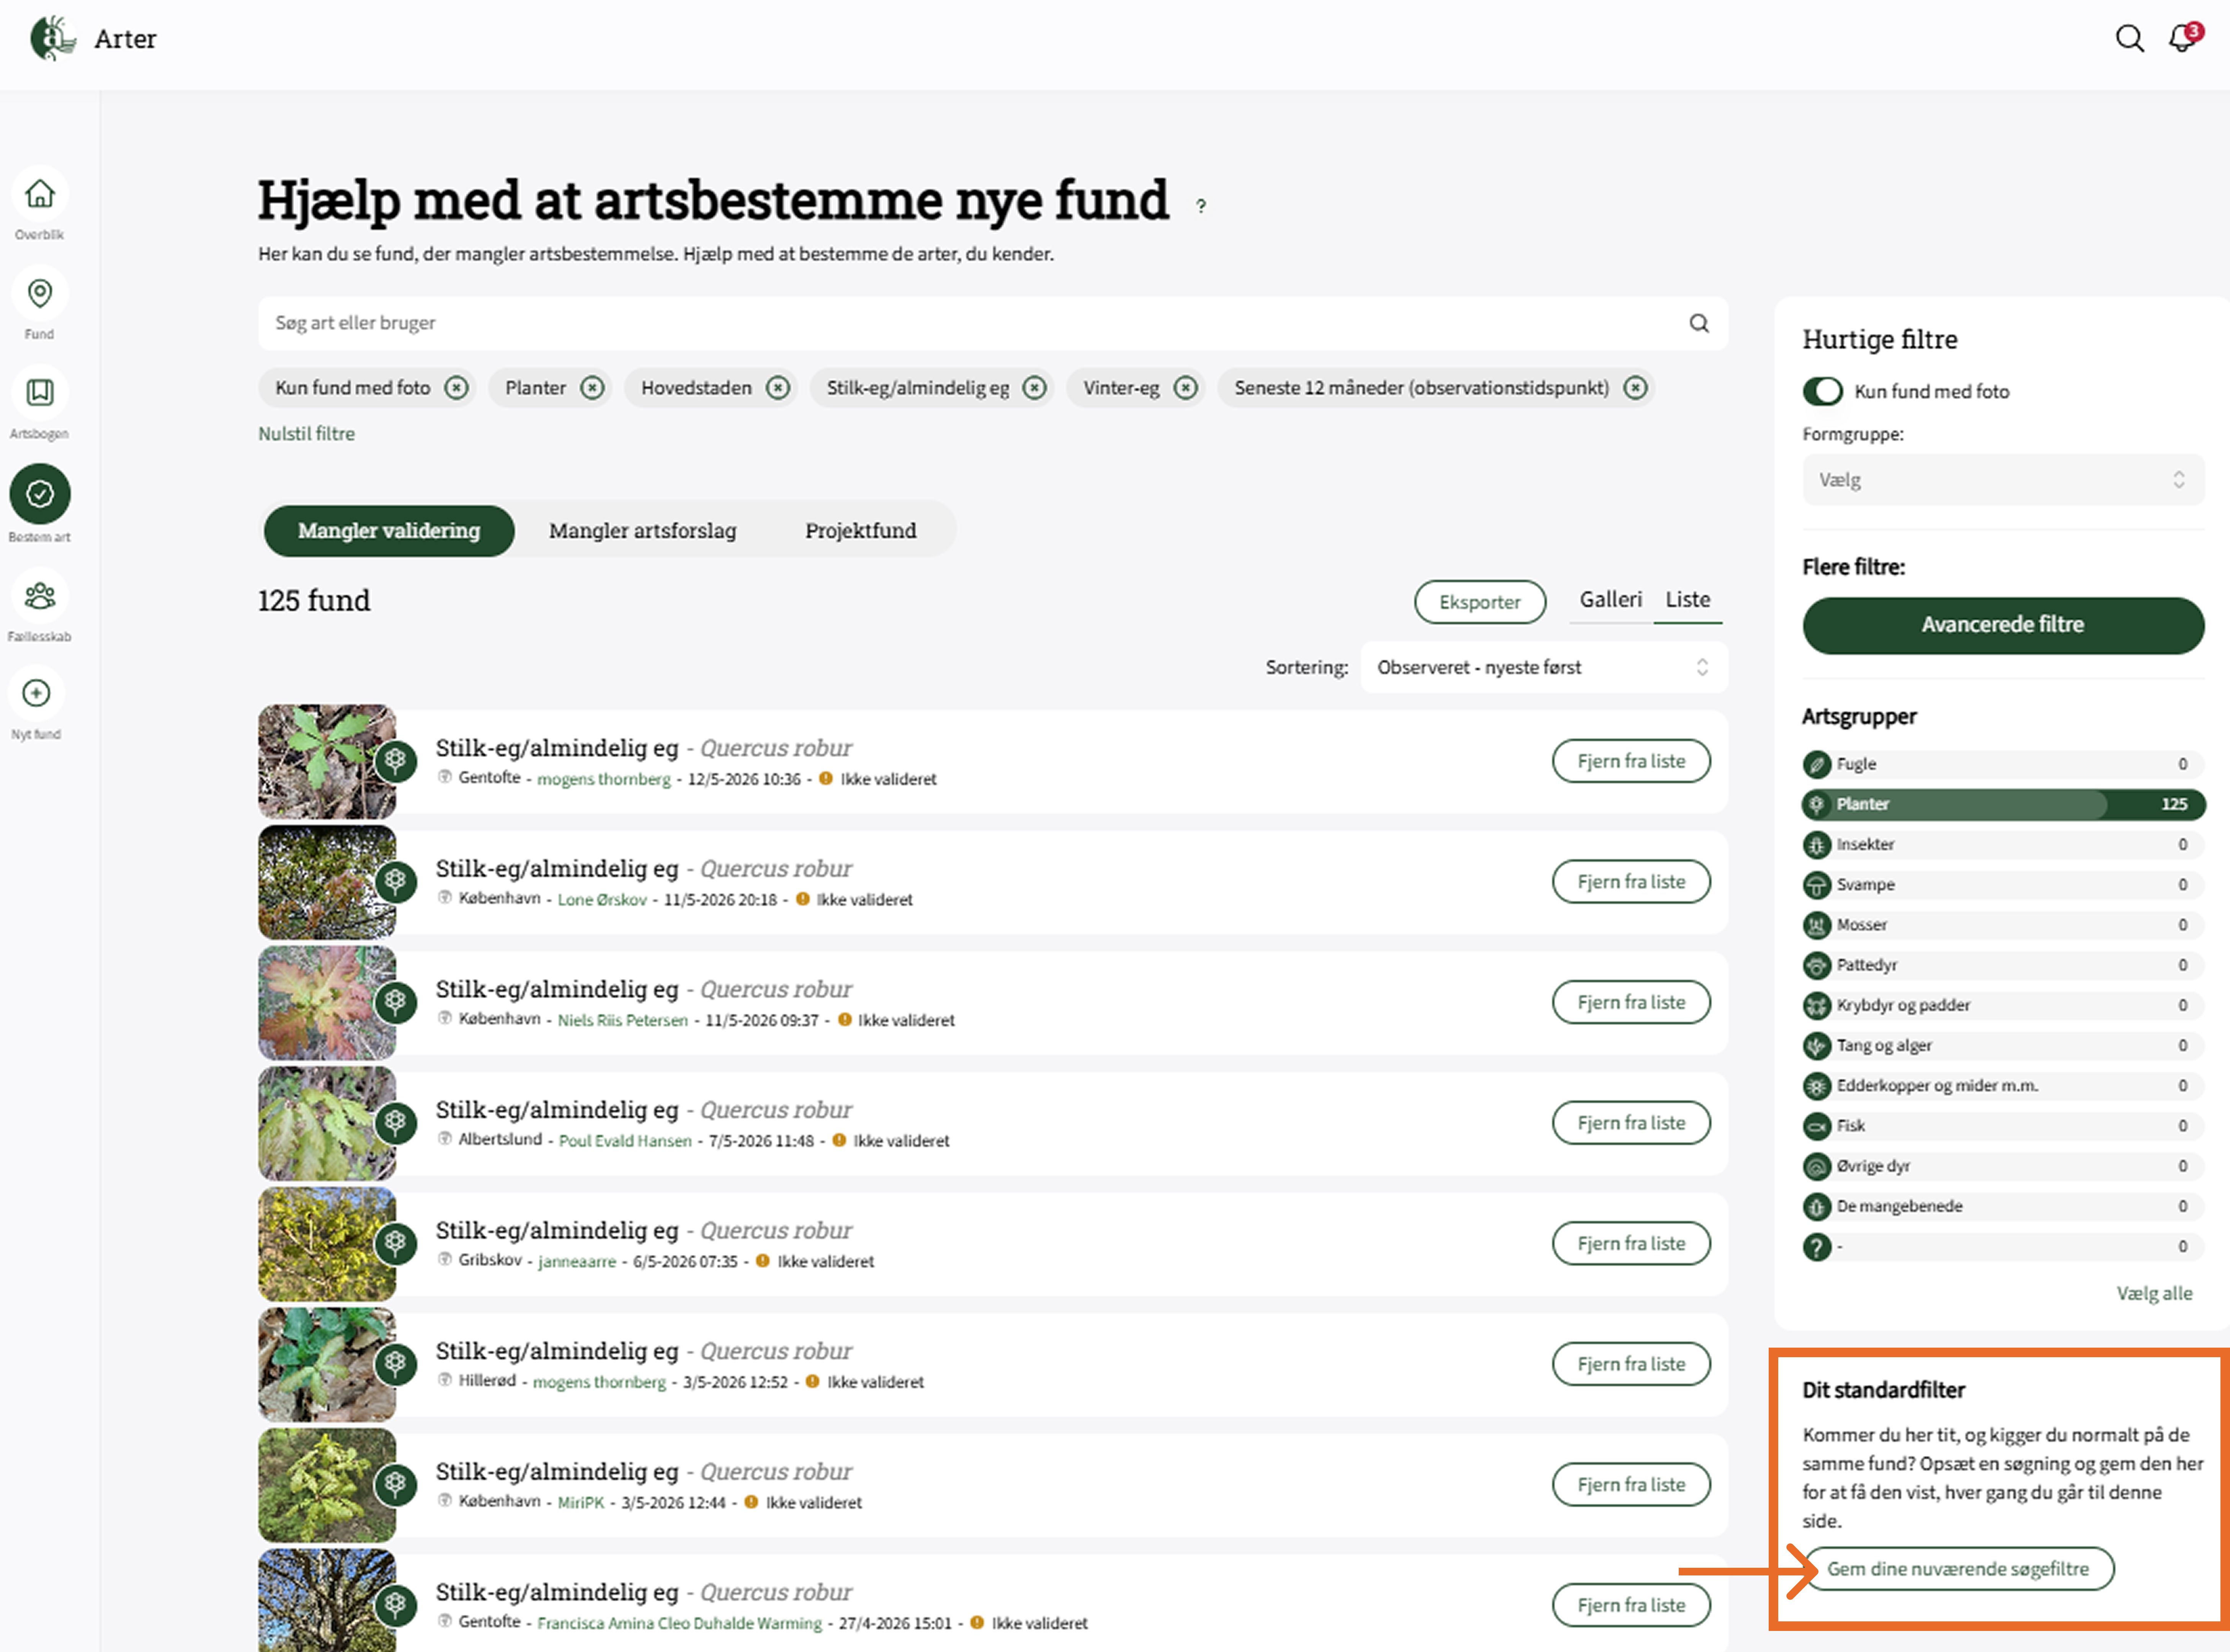
Task: Open the thumbnail of the Gribskov find
Action: [x=327, y=1244]
